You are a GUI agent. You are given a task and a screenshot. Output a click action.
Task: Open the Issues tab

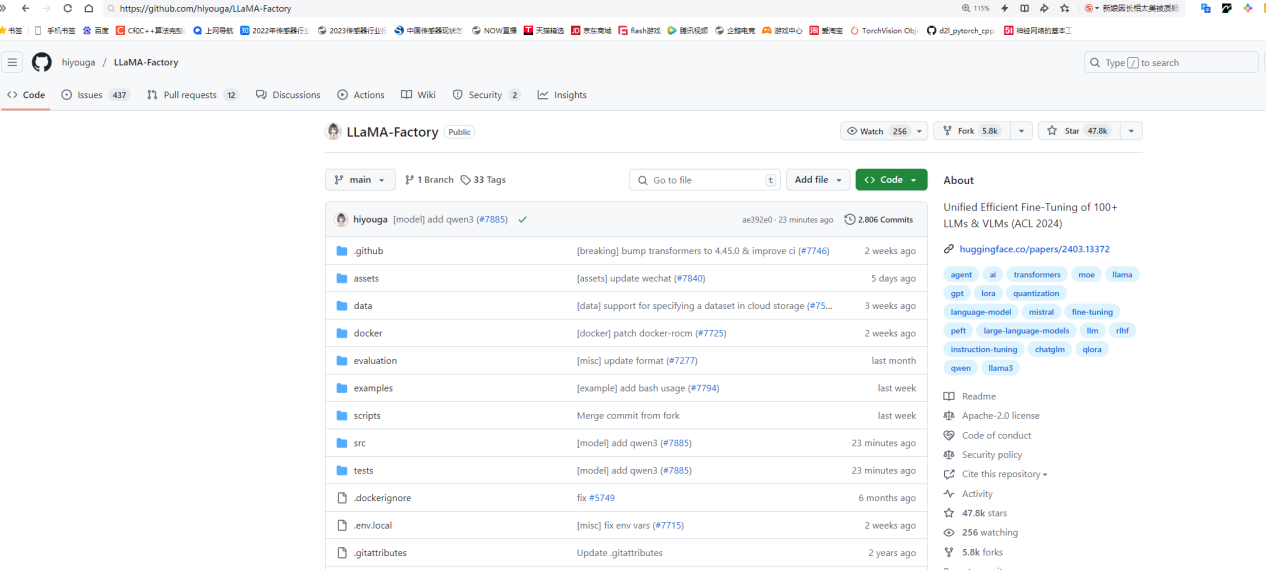(96, 95)
